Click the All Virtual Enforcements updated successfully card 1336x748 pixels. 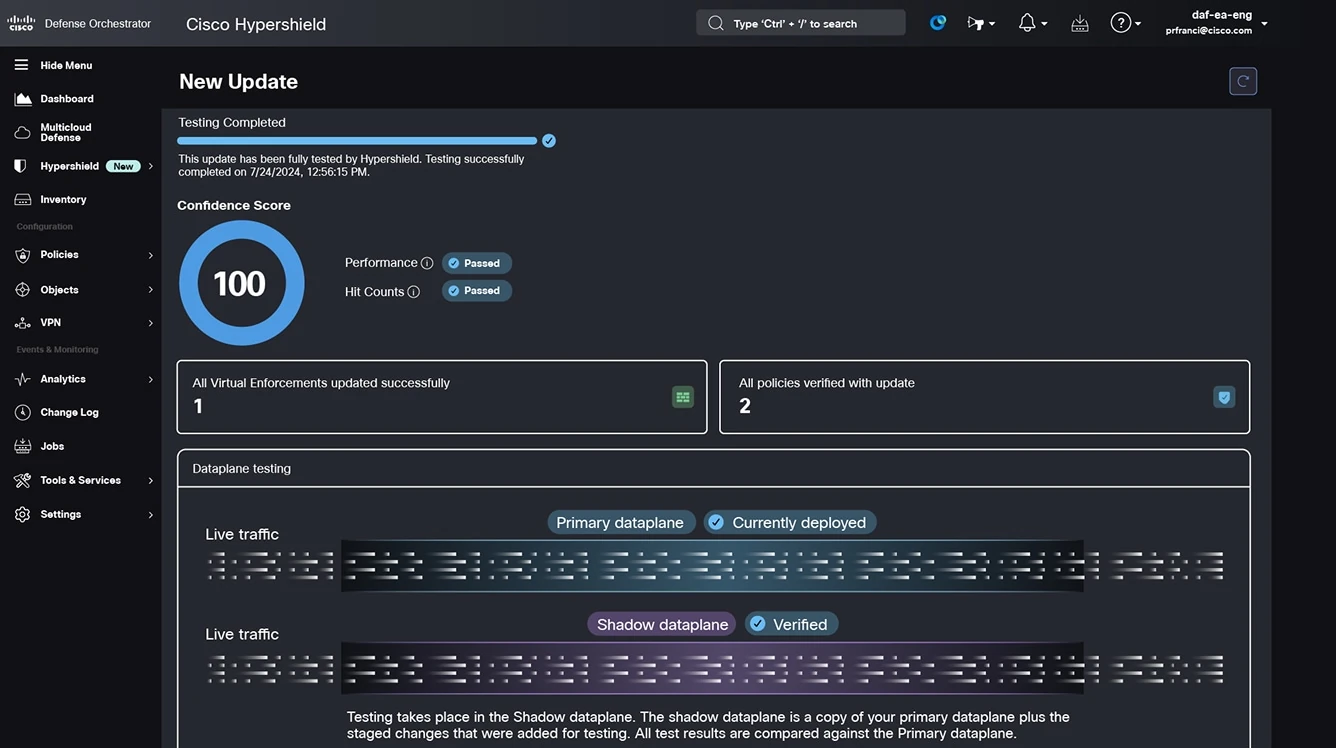tap(442, 397)
